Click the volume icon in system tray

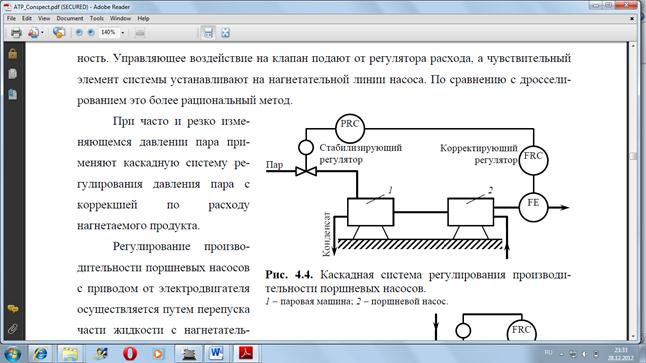585,354
